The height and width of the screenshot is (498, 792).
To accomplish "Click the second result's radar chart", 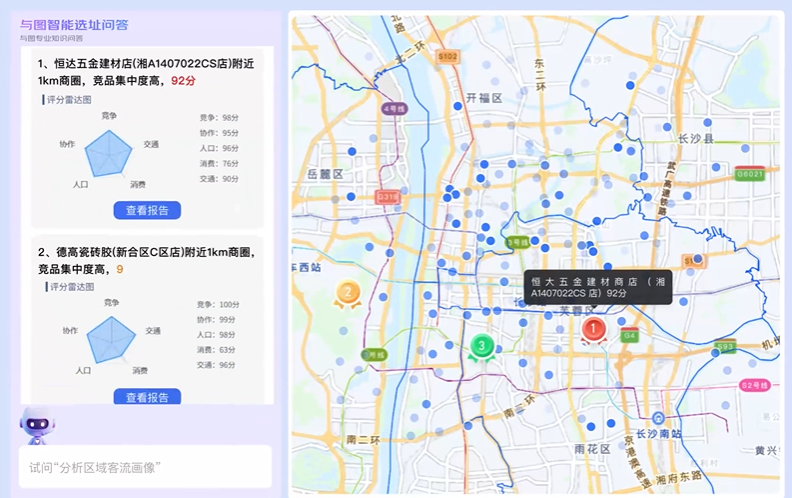I will click(109, 337).
